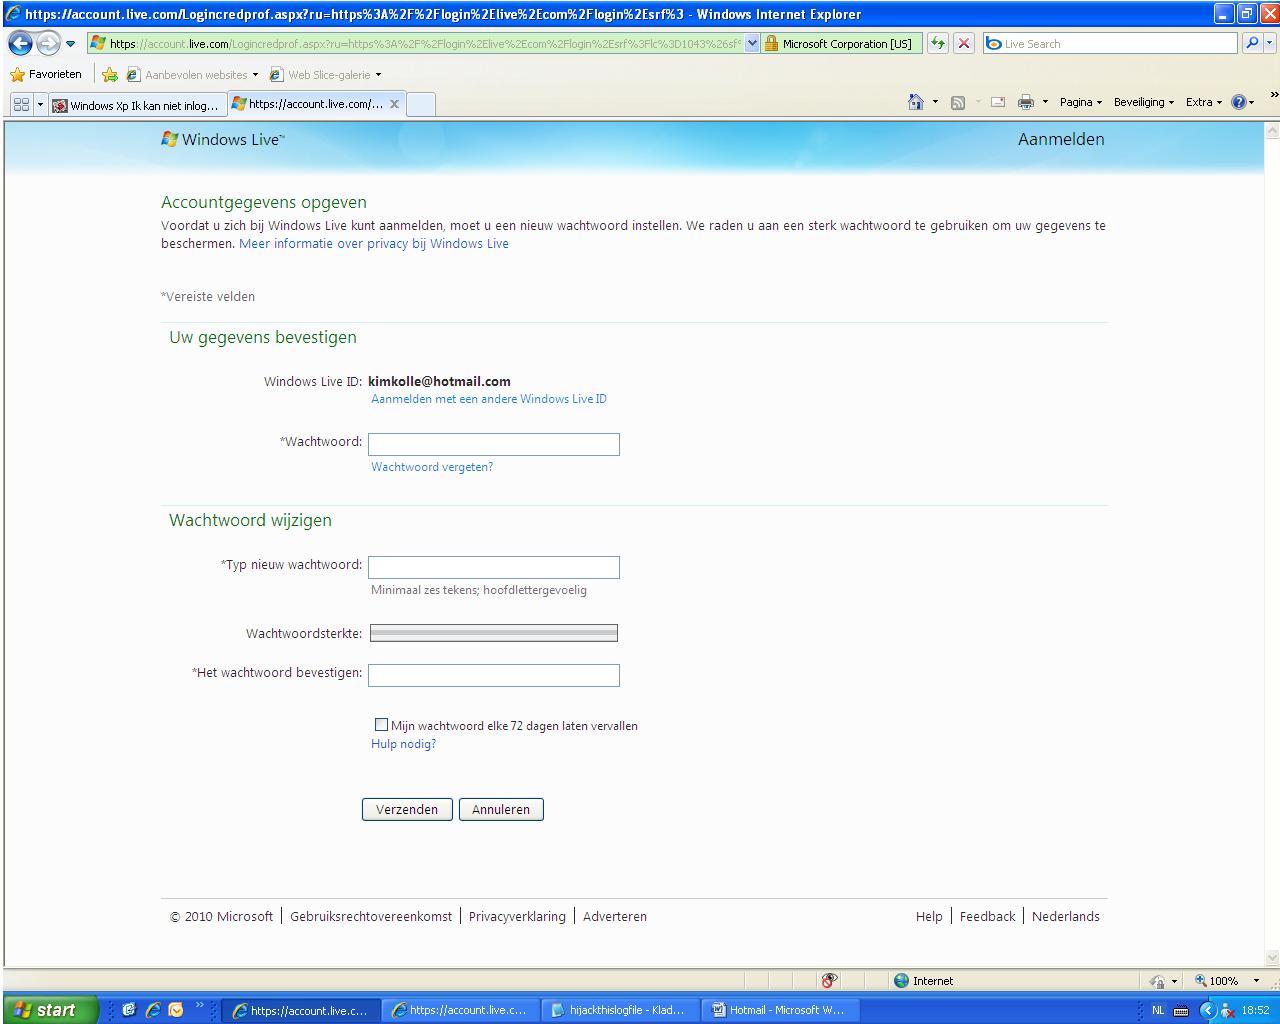Switch to the 'Windows Xp Ik kan niet inlog' tab

pos(138,105)
